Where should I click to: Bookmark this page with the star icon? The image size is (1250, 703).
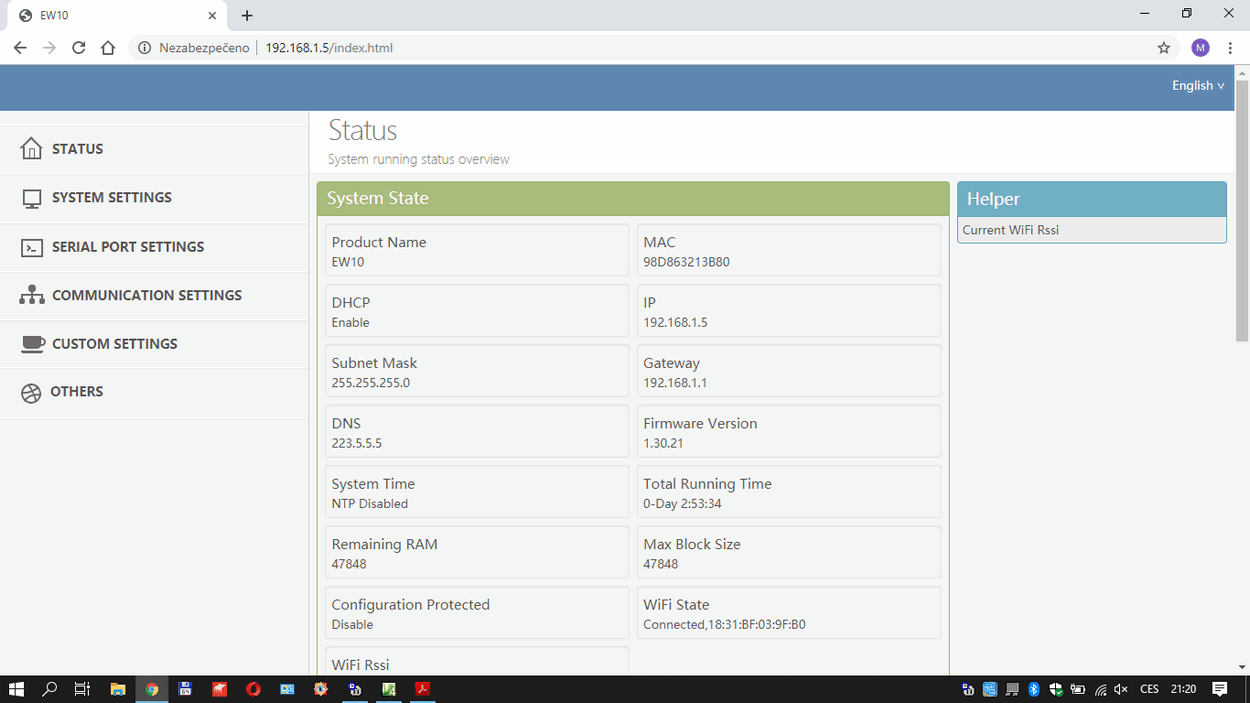(x=1163, y=48)
